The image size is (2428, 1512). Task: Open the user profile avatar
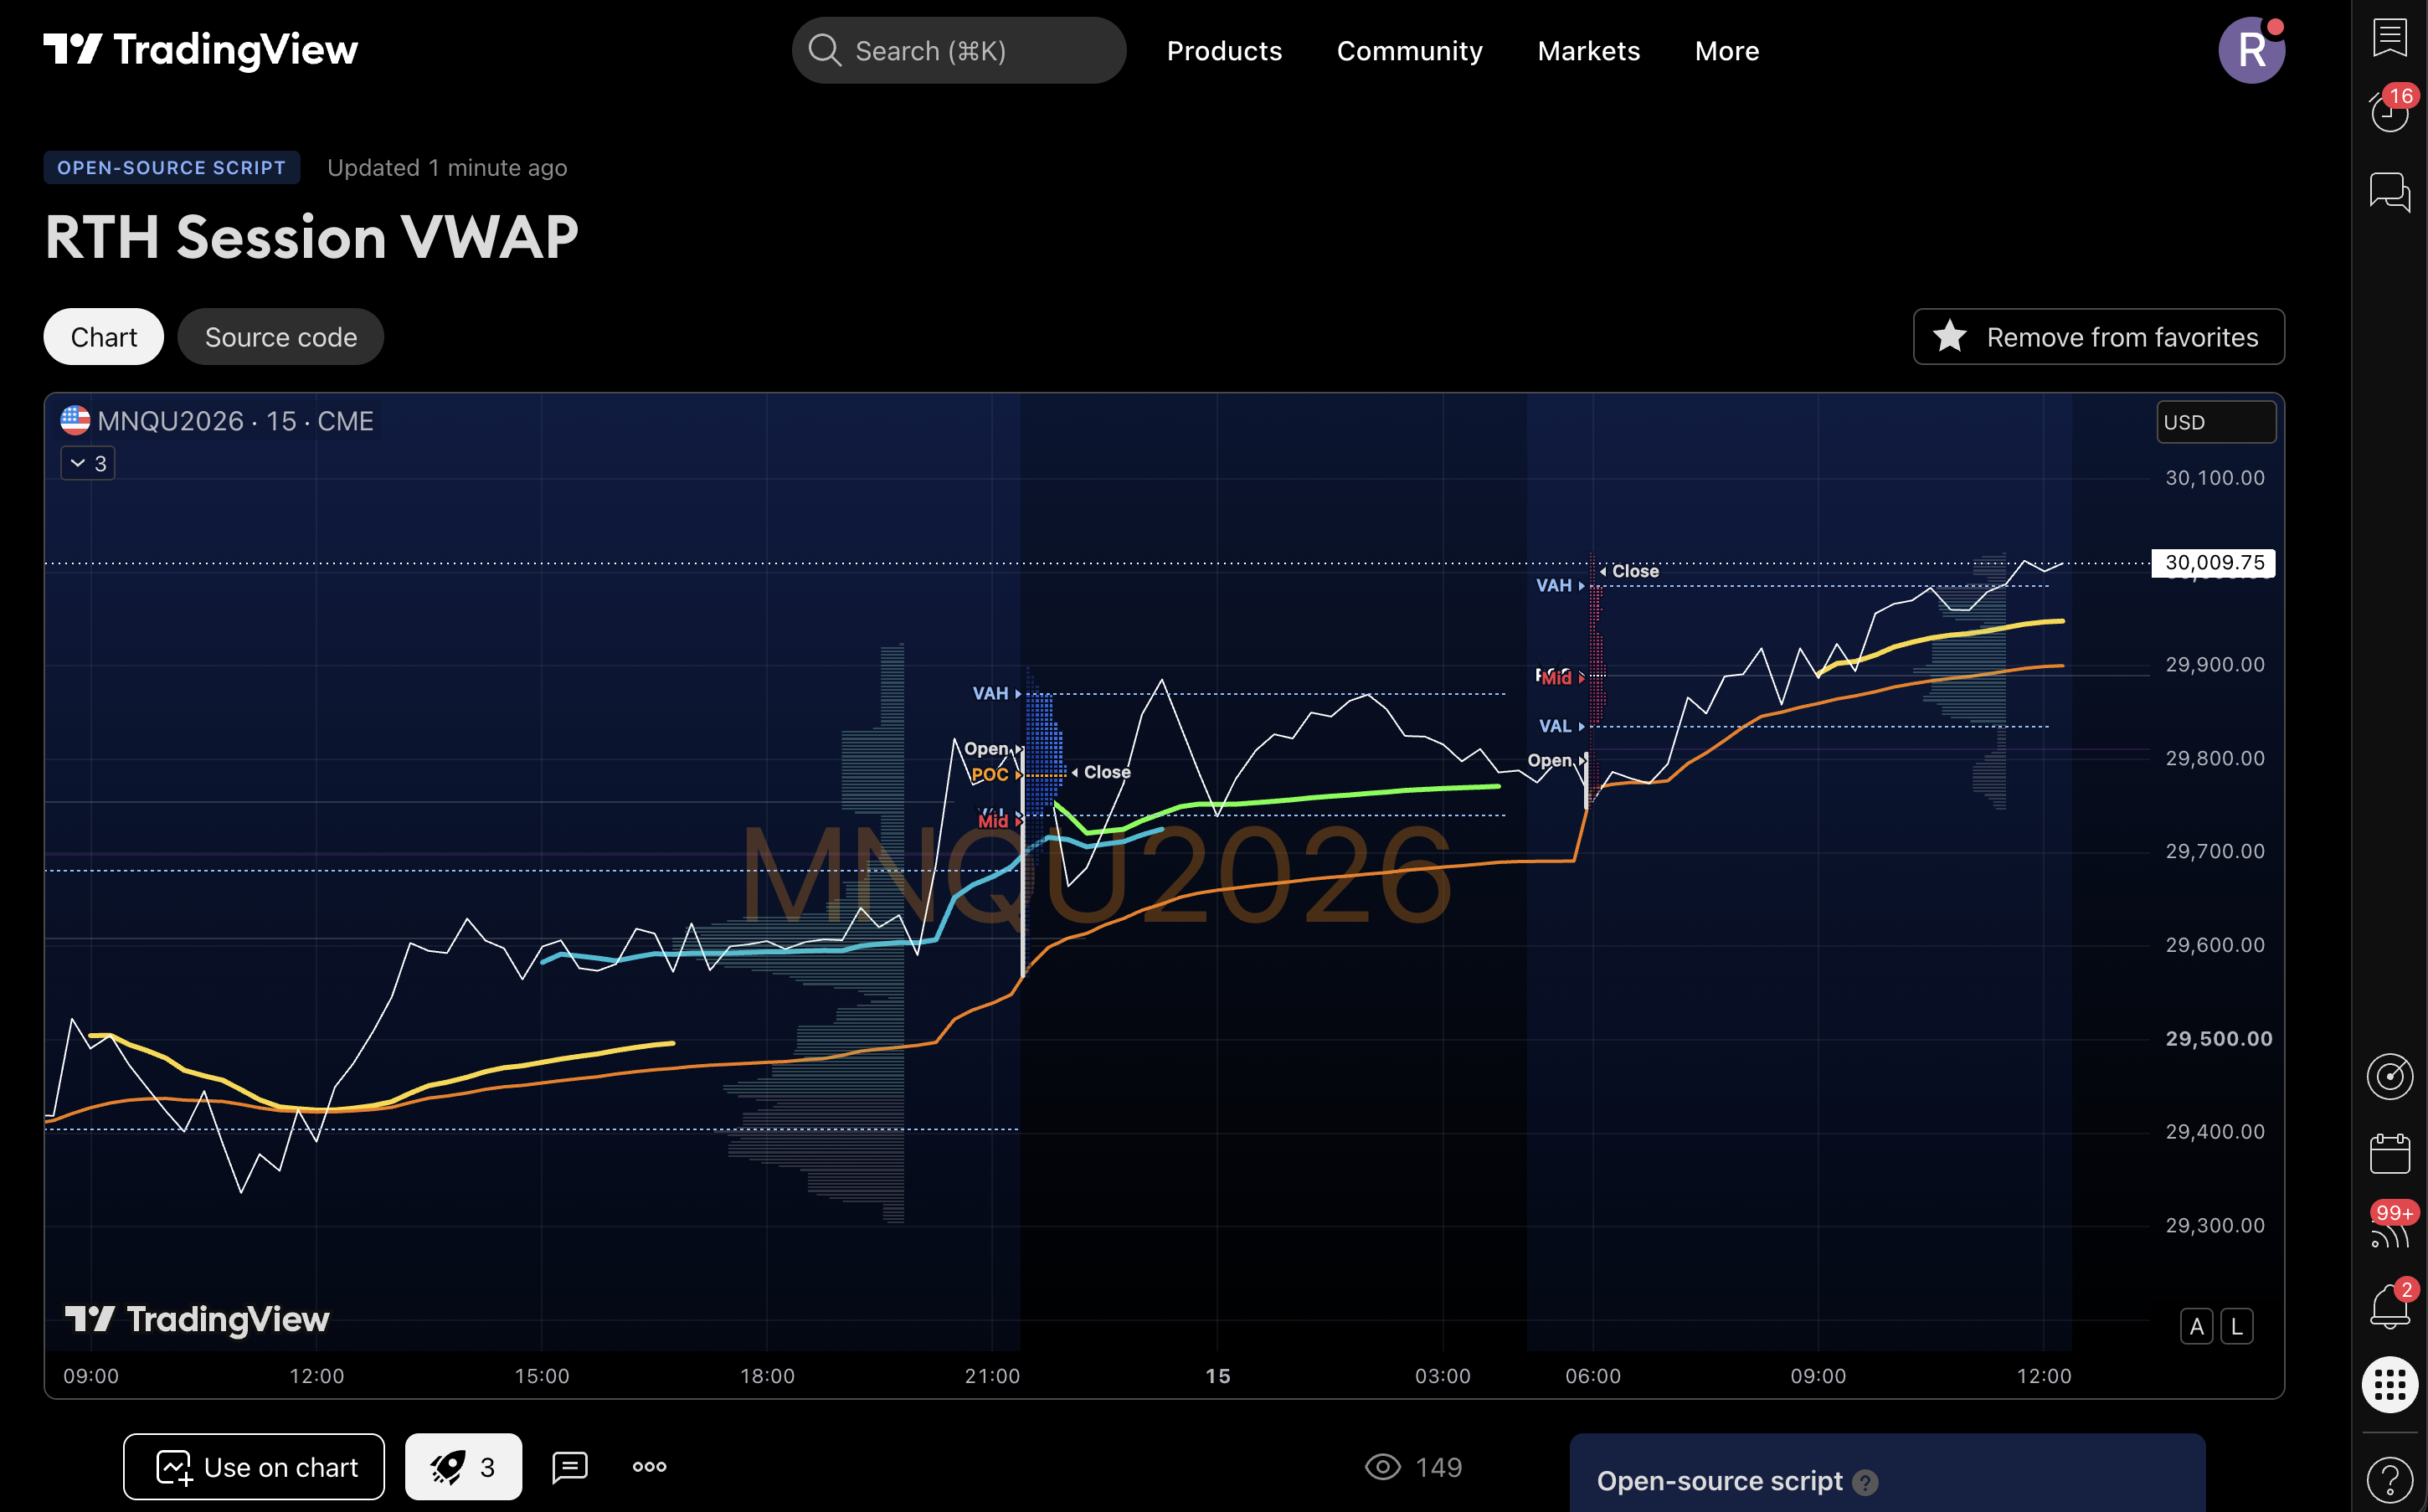click(x=2251, y=50)
